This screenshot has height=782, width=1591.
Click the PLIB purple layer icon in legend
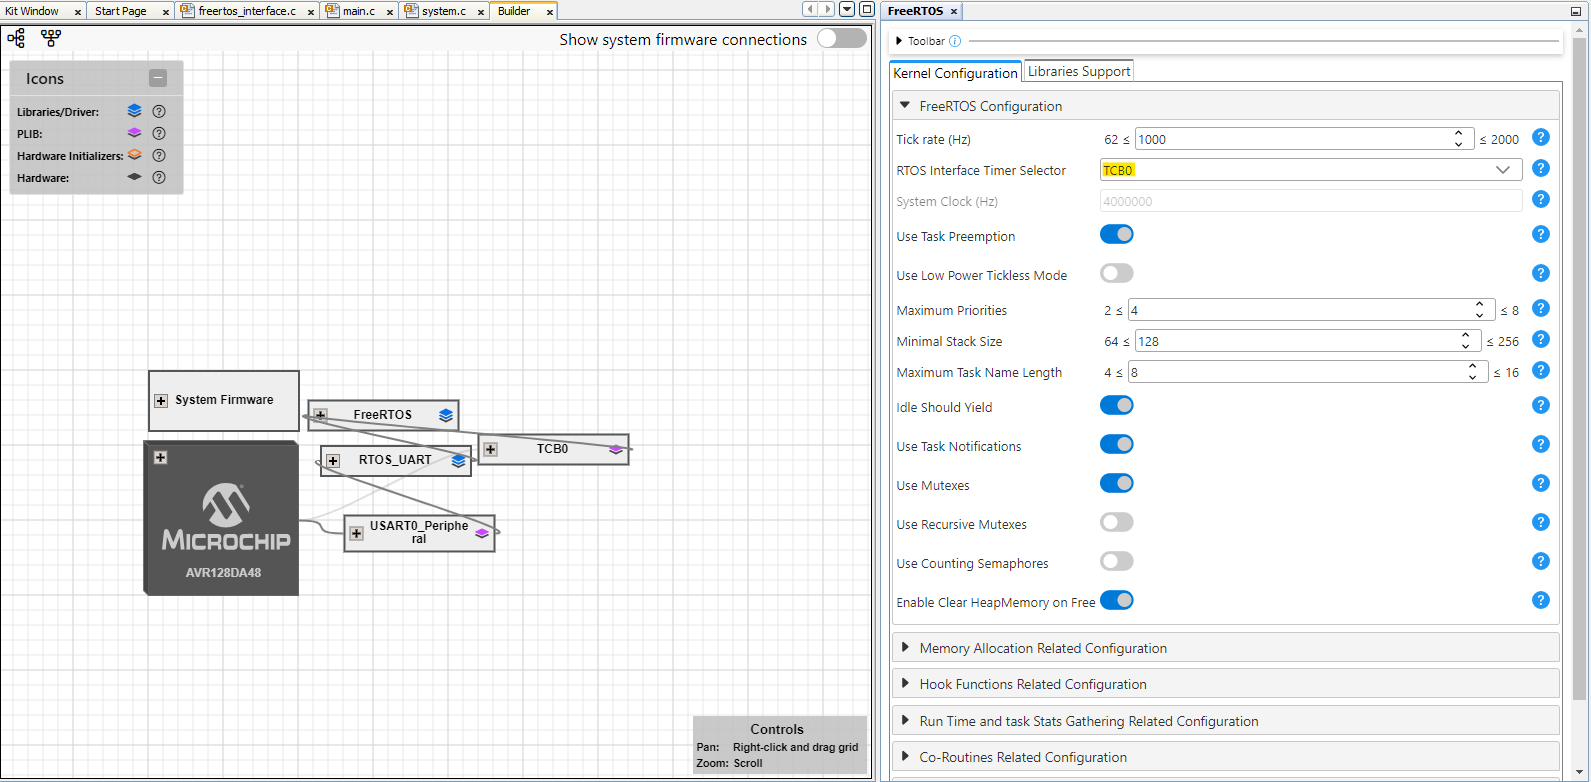click(134, 132)
